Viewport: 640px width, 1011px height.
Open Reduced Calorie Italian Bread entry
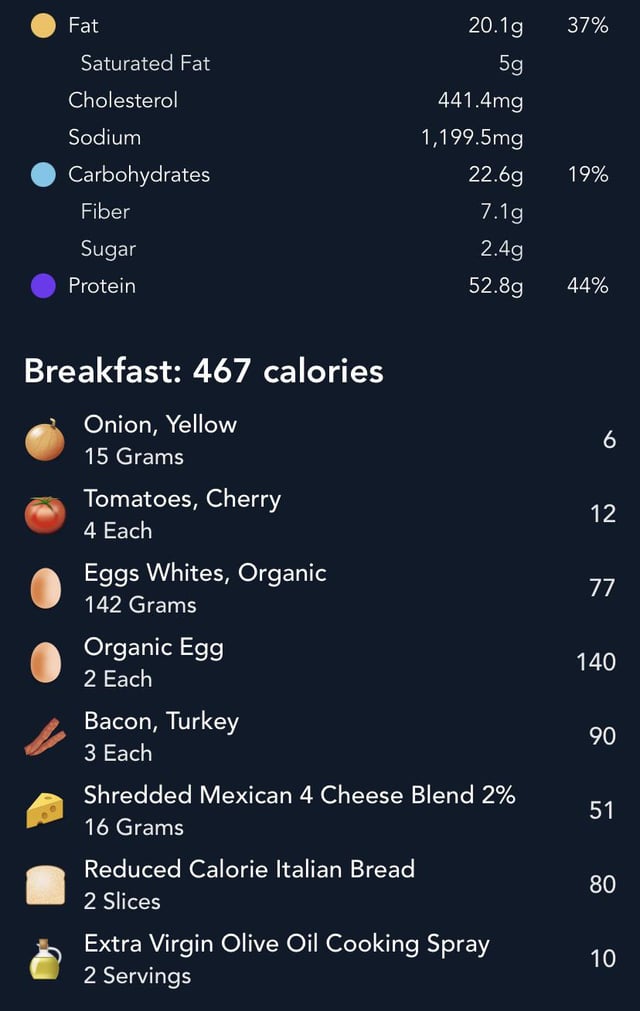click(x=320, y=885)
